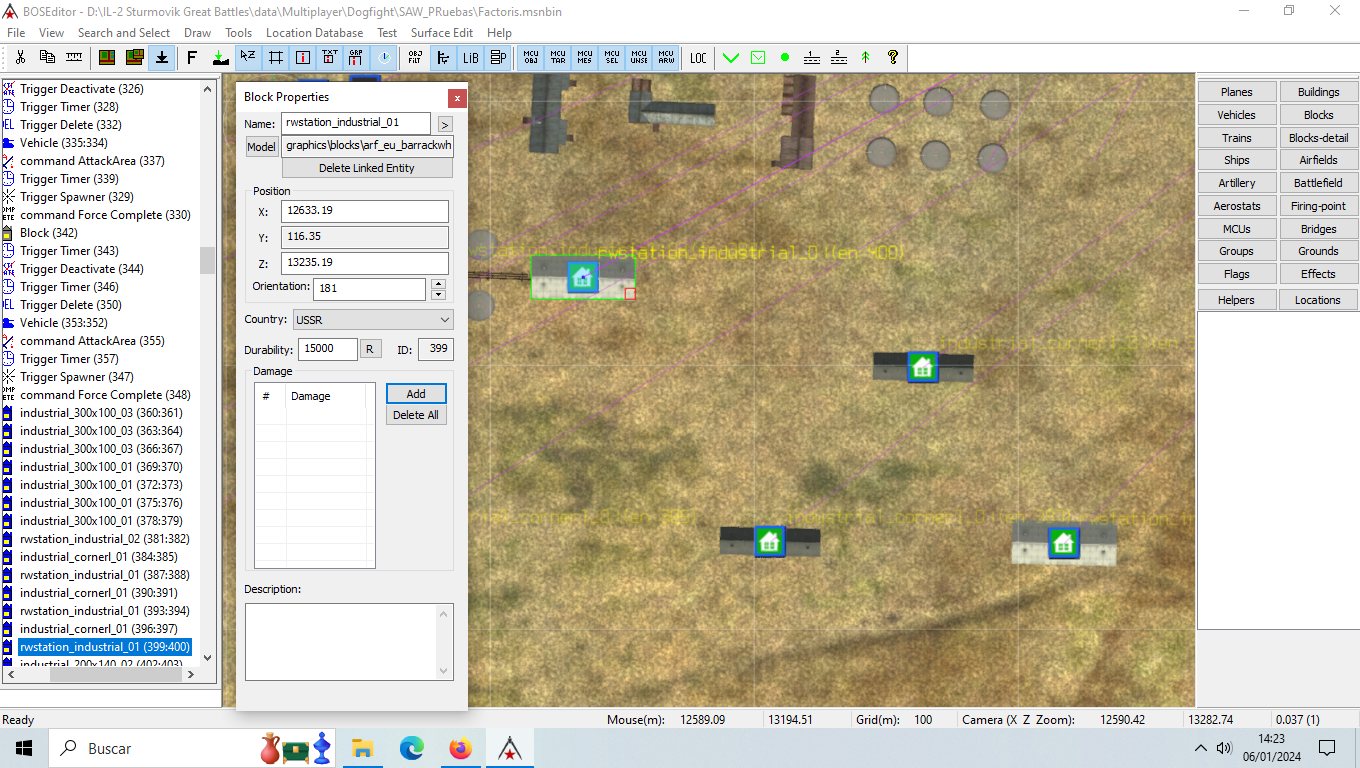
Task: Click the road layer 2 icon
Action: pyautogui.click(x=839, y=57)
